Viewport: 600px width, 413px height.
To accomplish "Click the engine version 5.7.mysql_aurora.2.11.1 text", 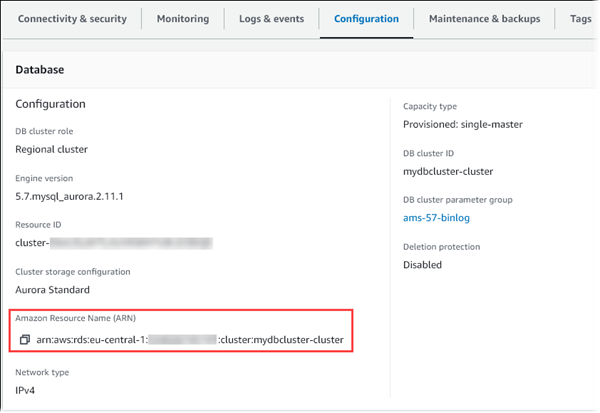I will point(77,195).
